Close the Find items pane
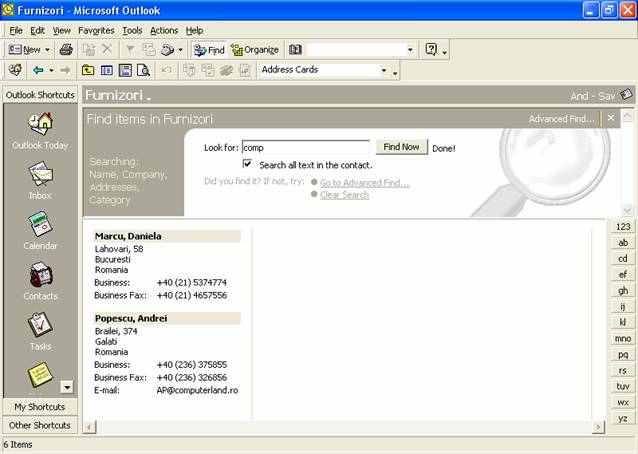Viewport: 638px width, 454px height. point(611,118)
